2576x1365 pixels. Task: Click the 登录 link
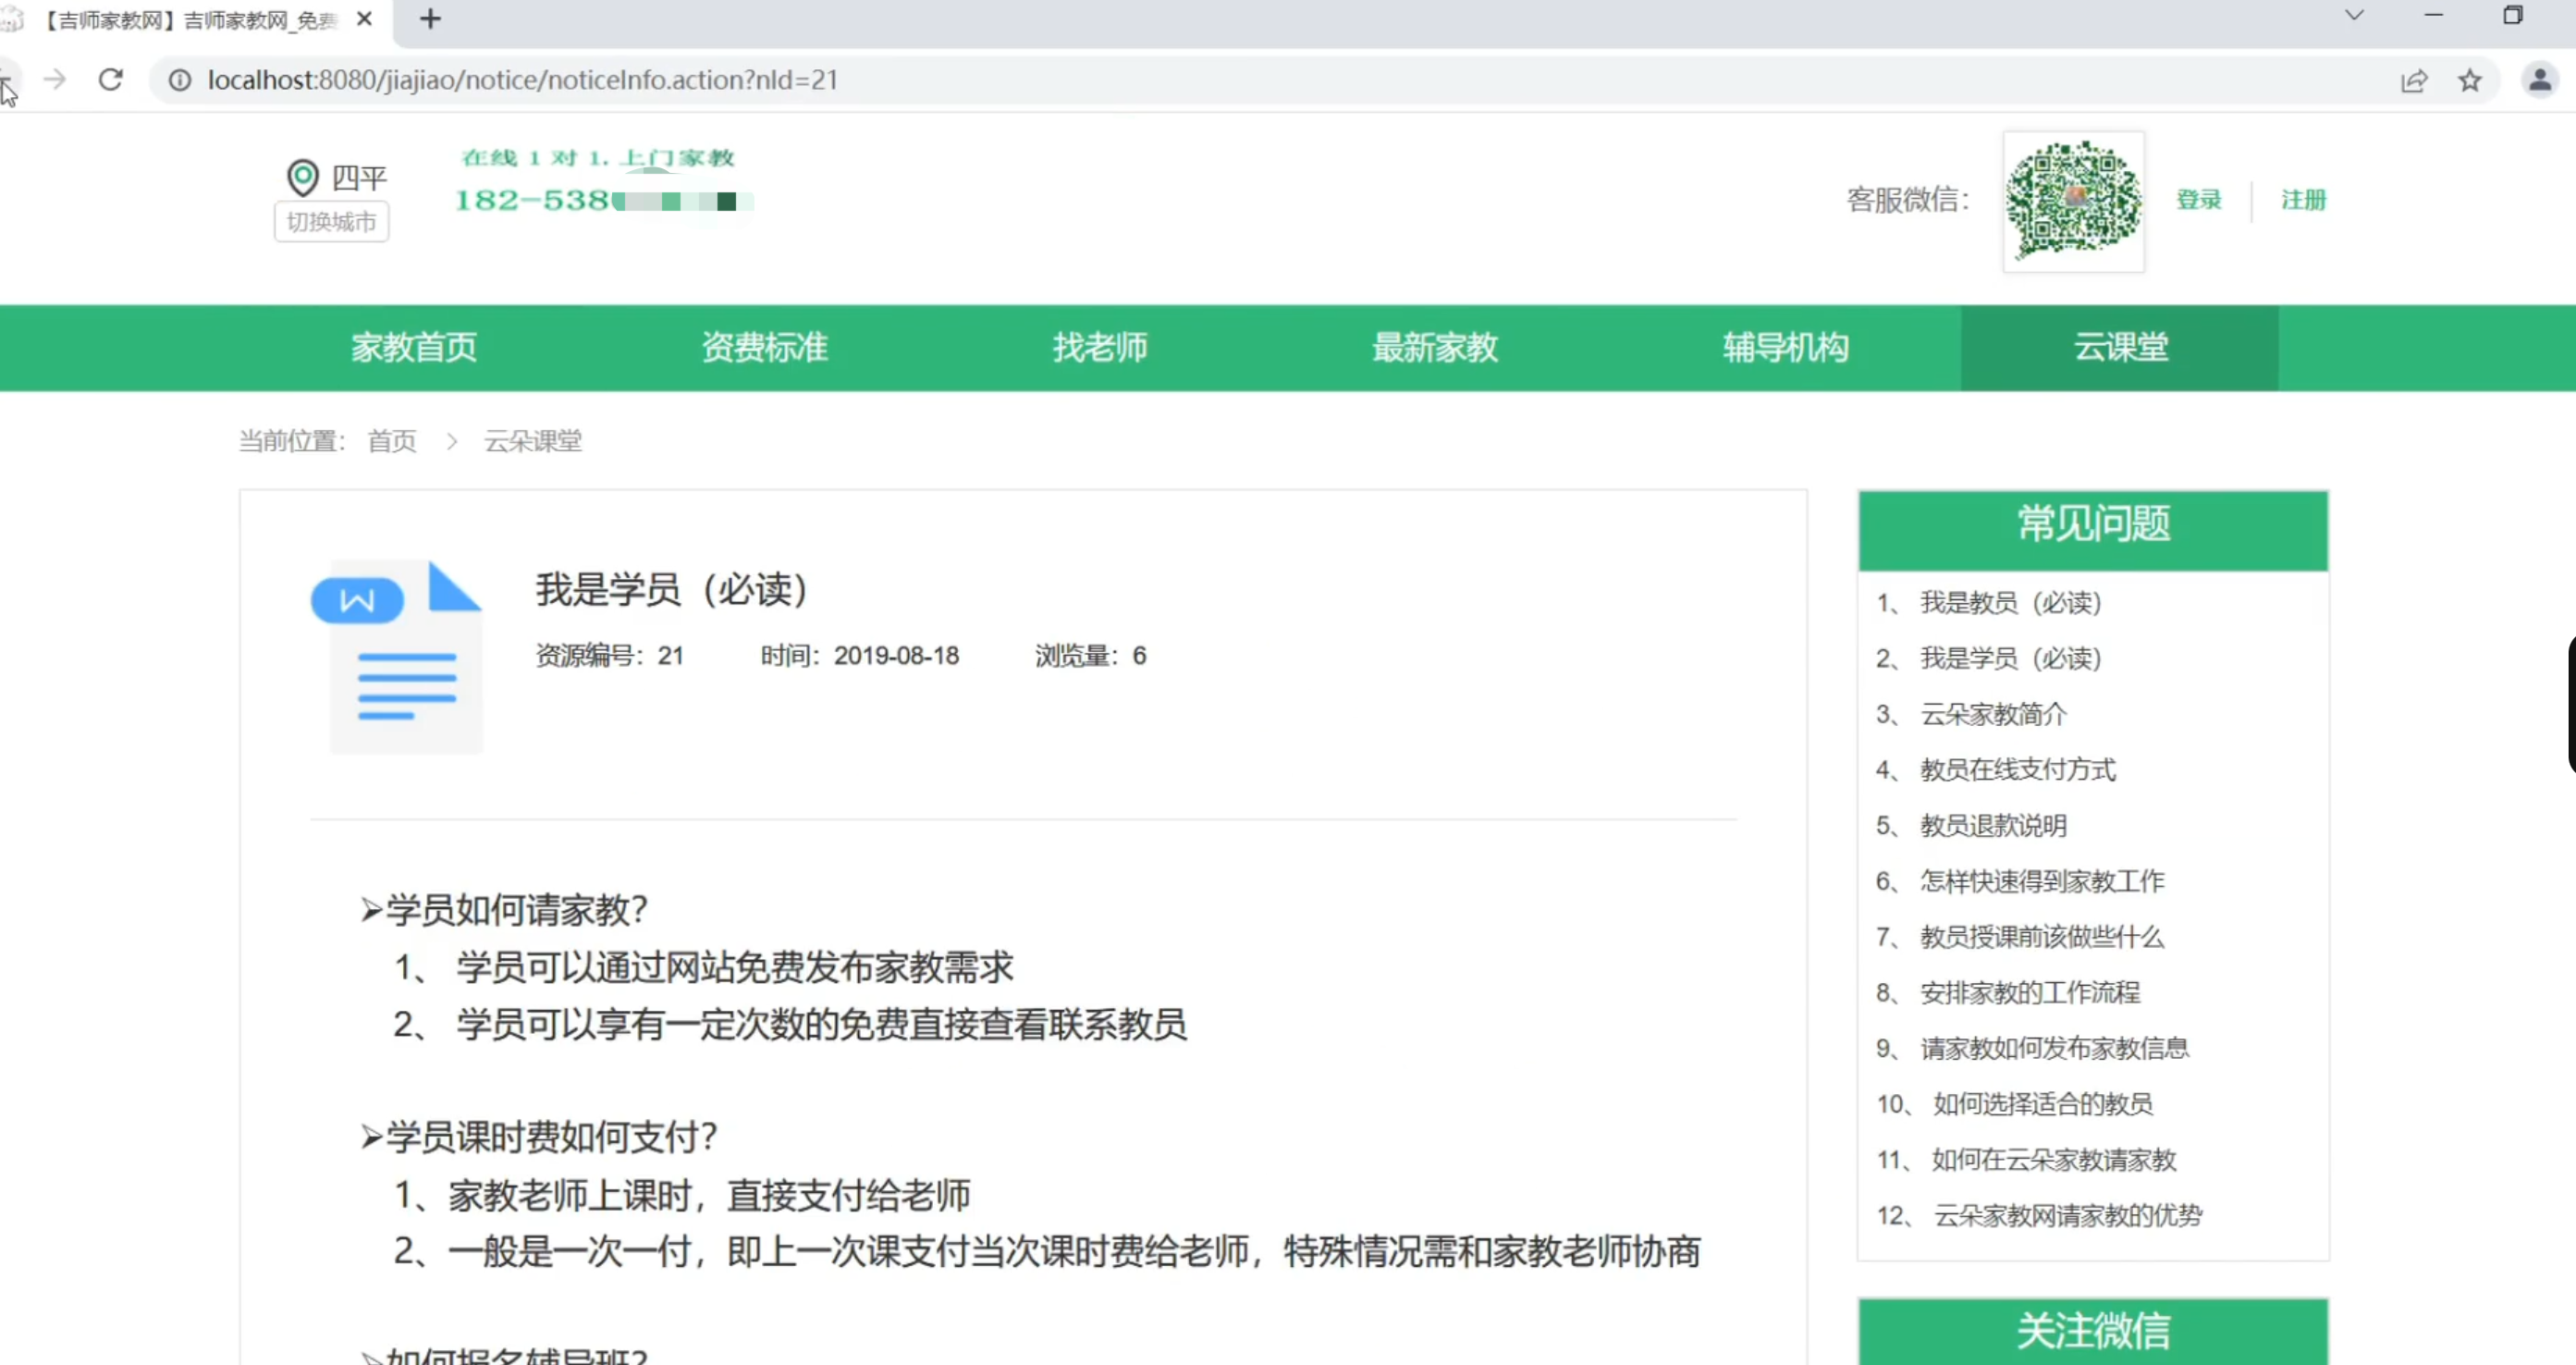[2198, 200]
